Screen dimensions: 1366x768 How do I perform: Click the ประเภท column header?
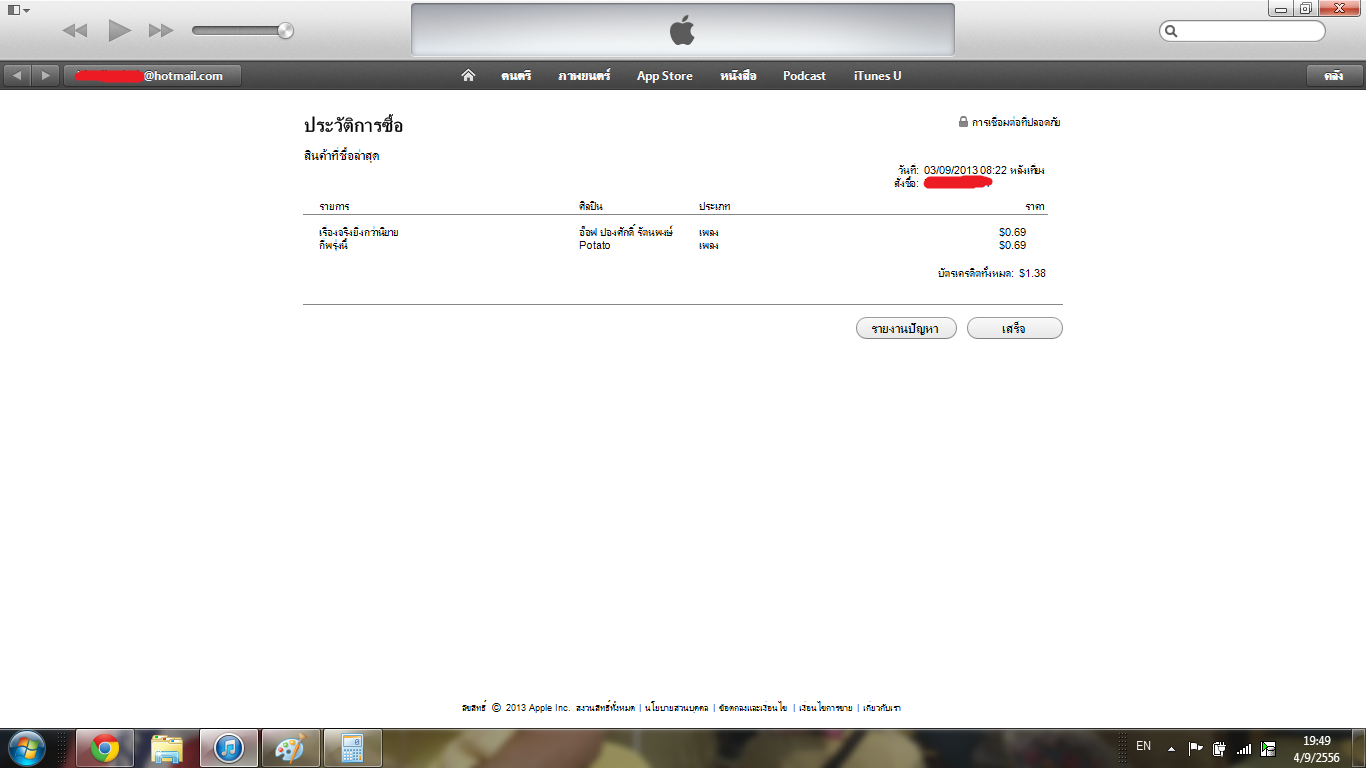click(714, 206)
